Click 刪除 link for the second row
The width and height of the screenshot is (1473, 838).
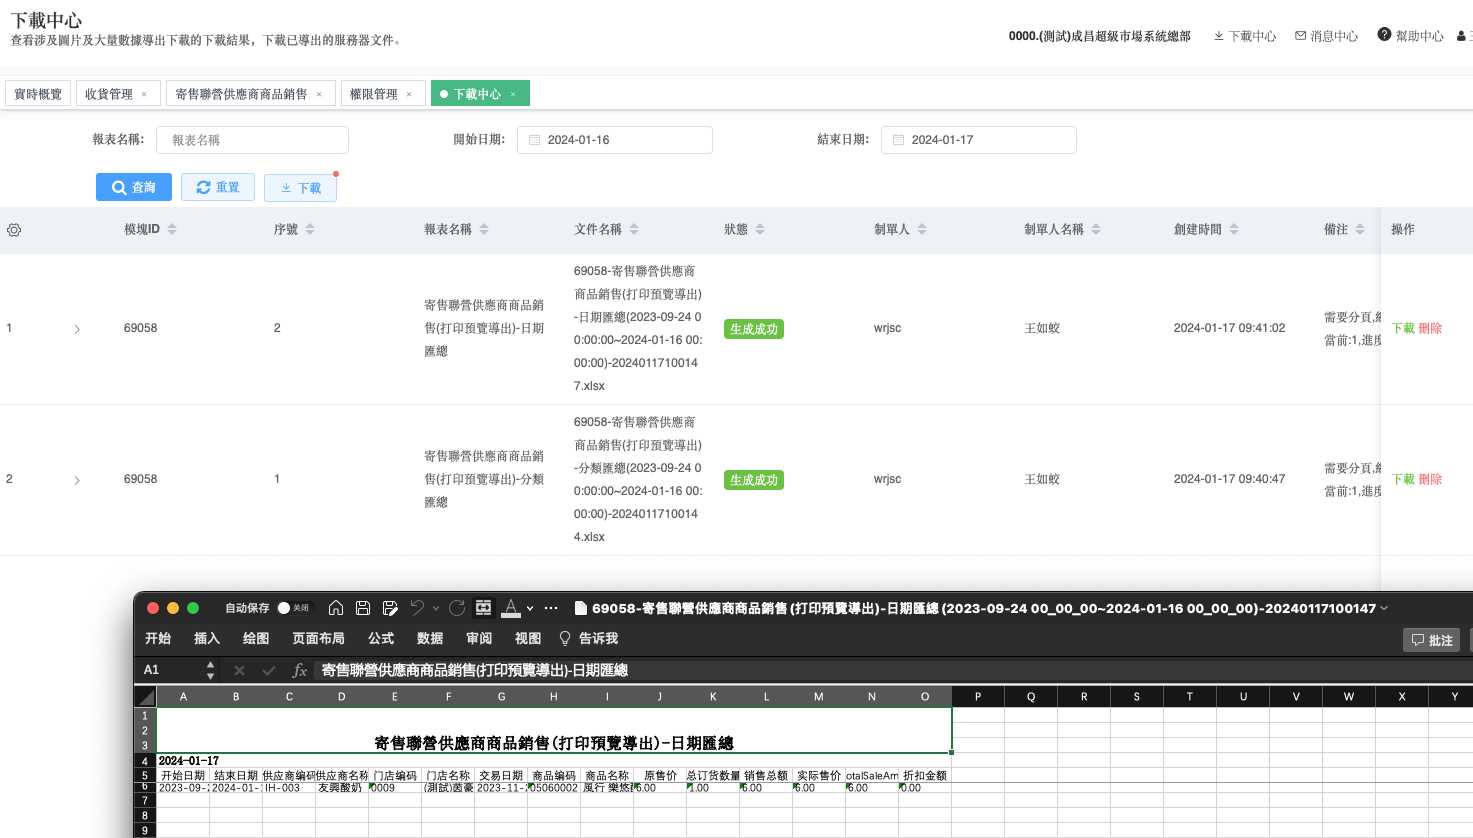[1430, 479]
